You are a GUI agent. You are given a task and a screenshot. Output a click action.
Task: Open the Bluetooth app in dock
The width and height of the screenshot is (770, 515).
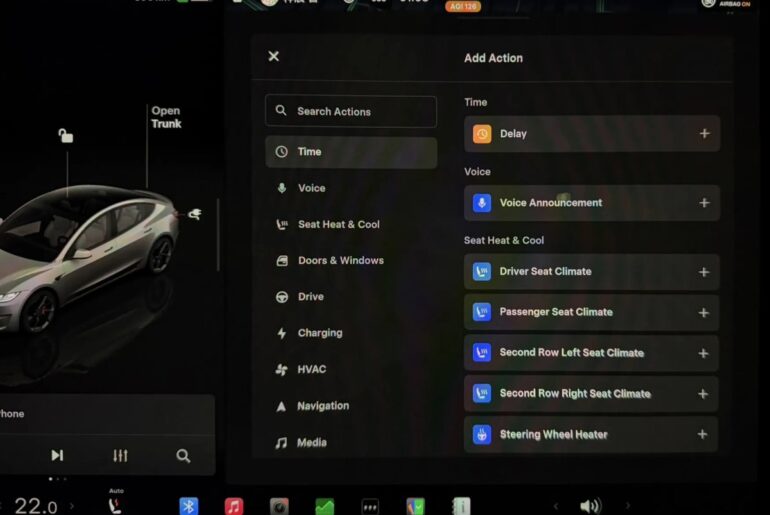[189, 506]
